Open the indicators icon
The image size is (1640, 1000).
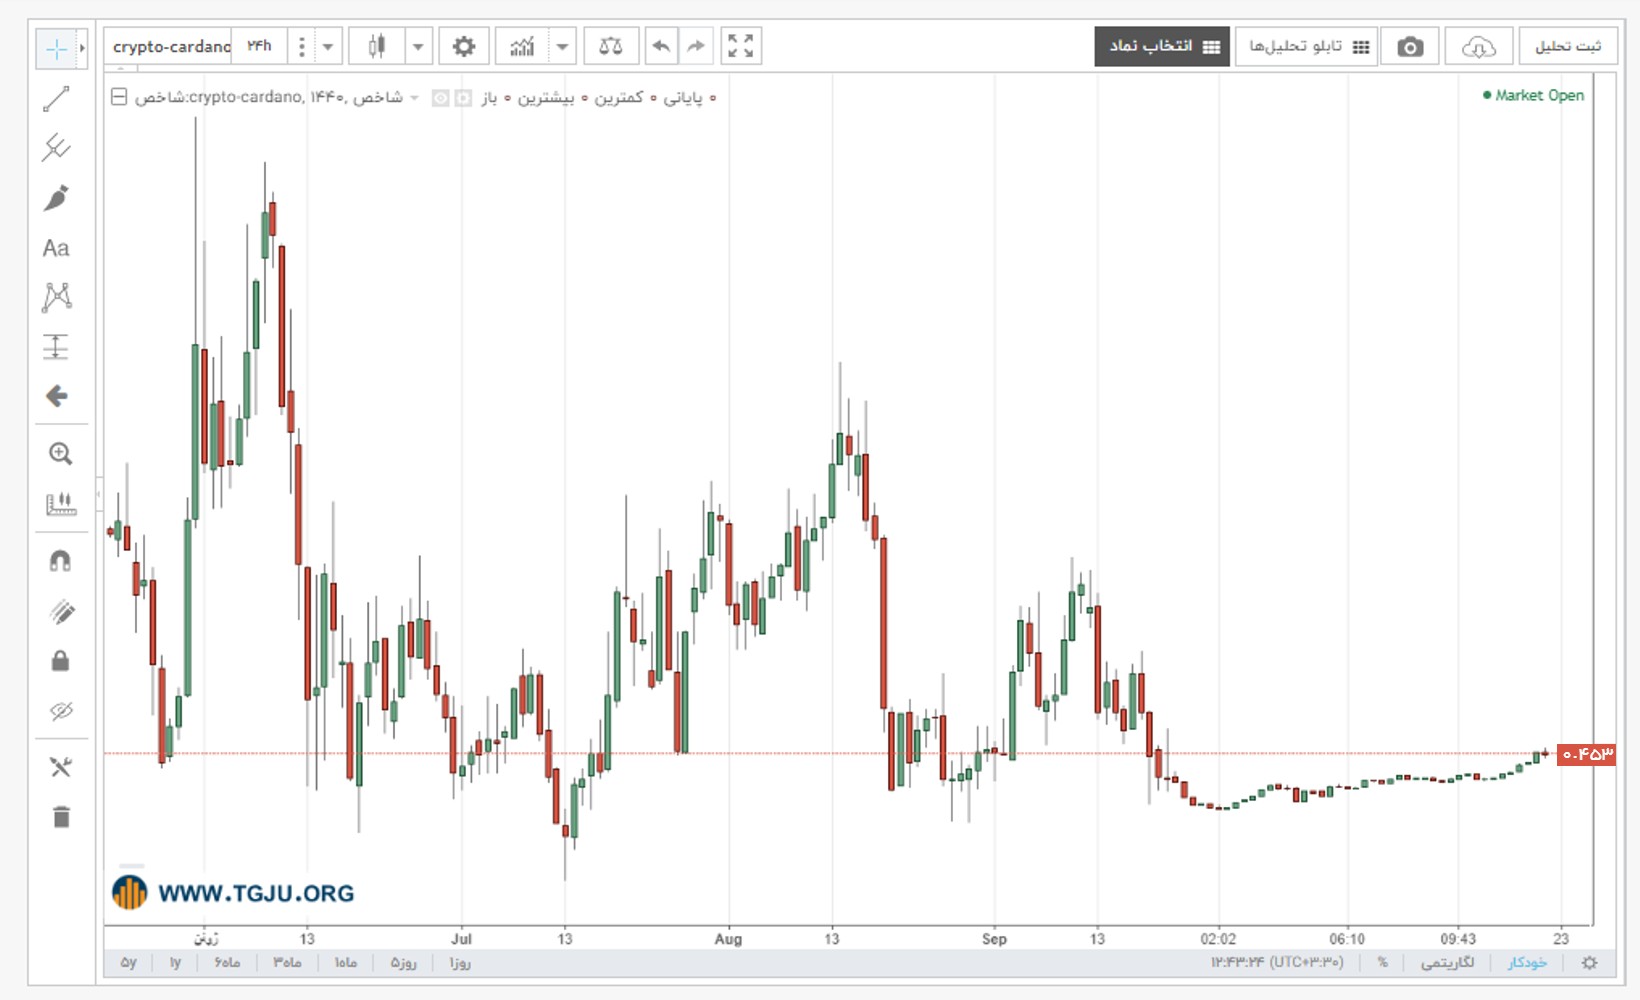(522, 46)
